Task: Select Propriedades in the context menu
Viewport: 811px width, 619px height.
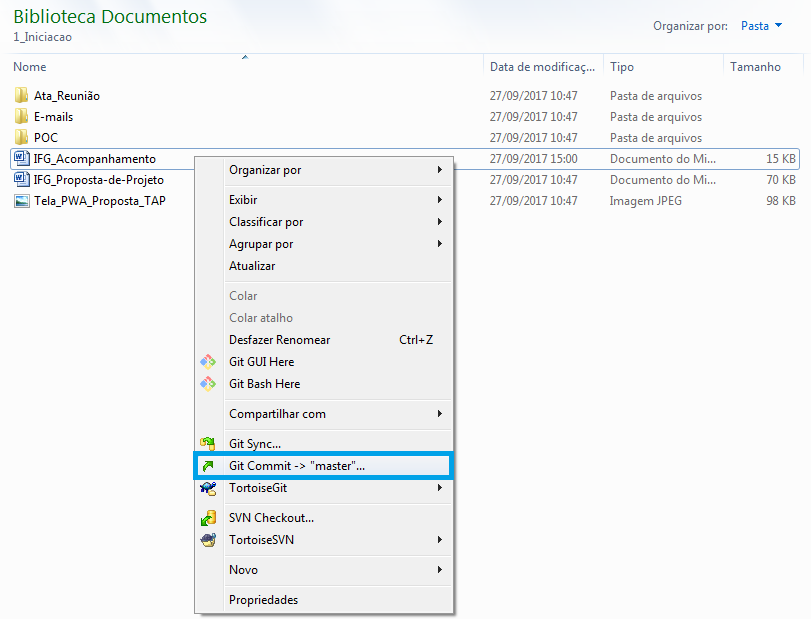Action: tap(263, 600)
